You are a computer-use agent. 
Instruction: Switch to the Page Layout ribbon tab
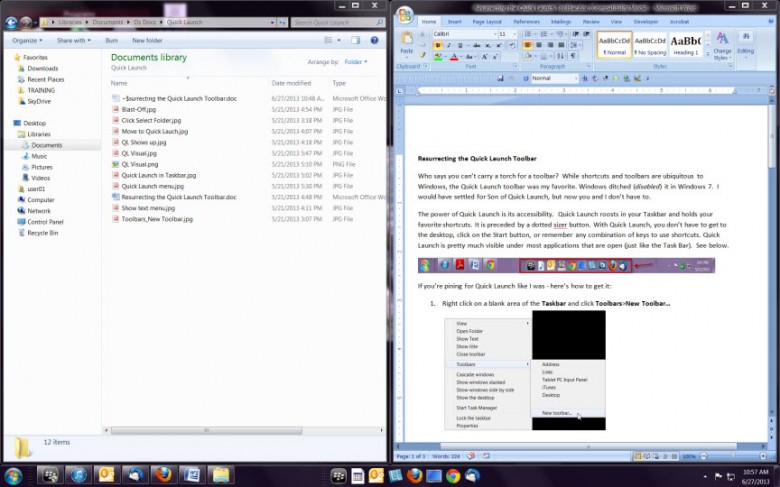click(x=487, y=22)
